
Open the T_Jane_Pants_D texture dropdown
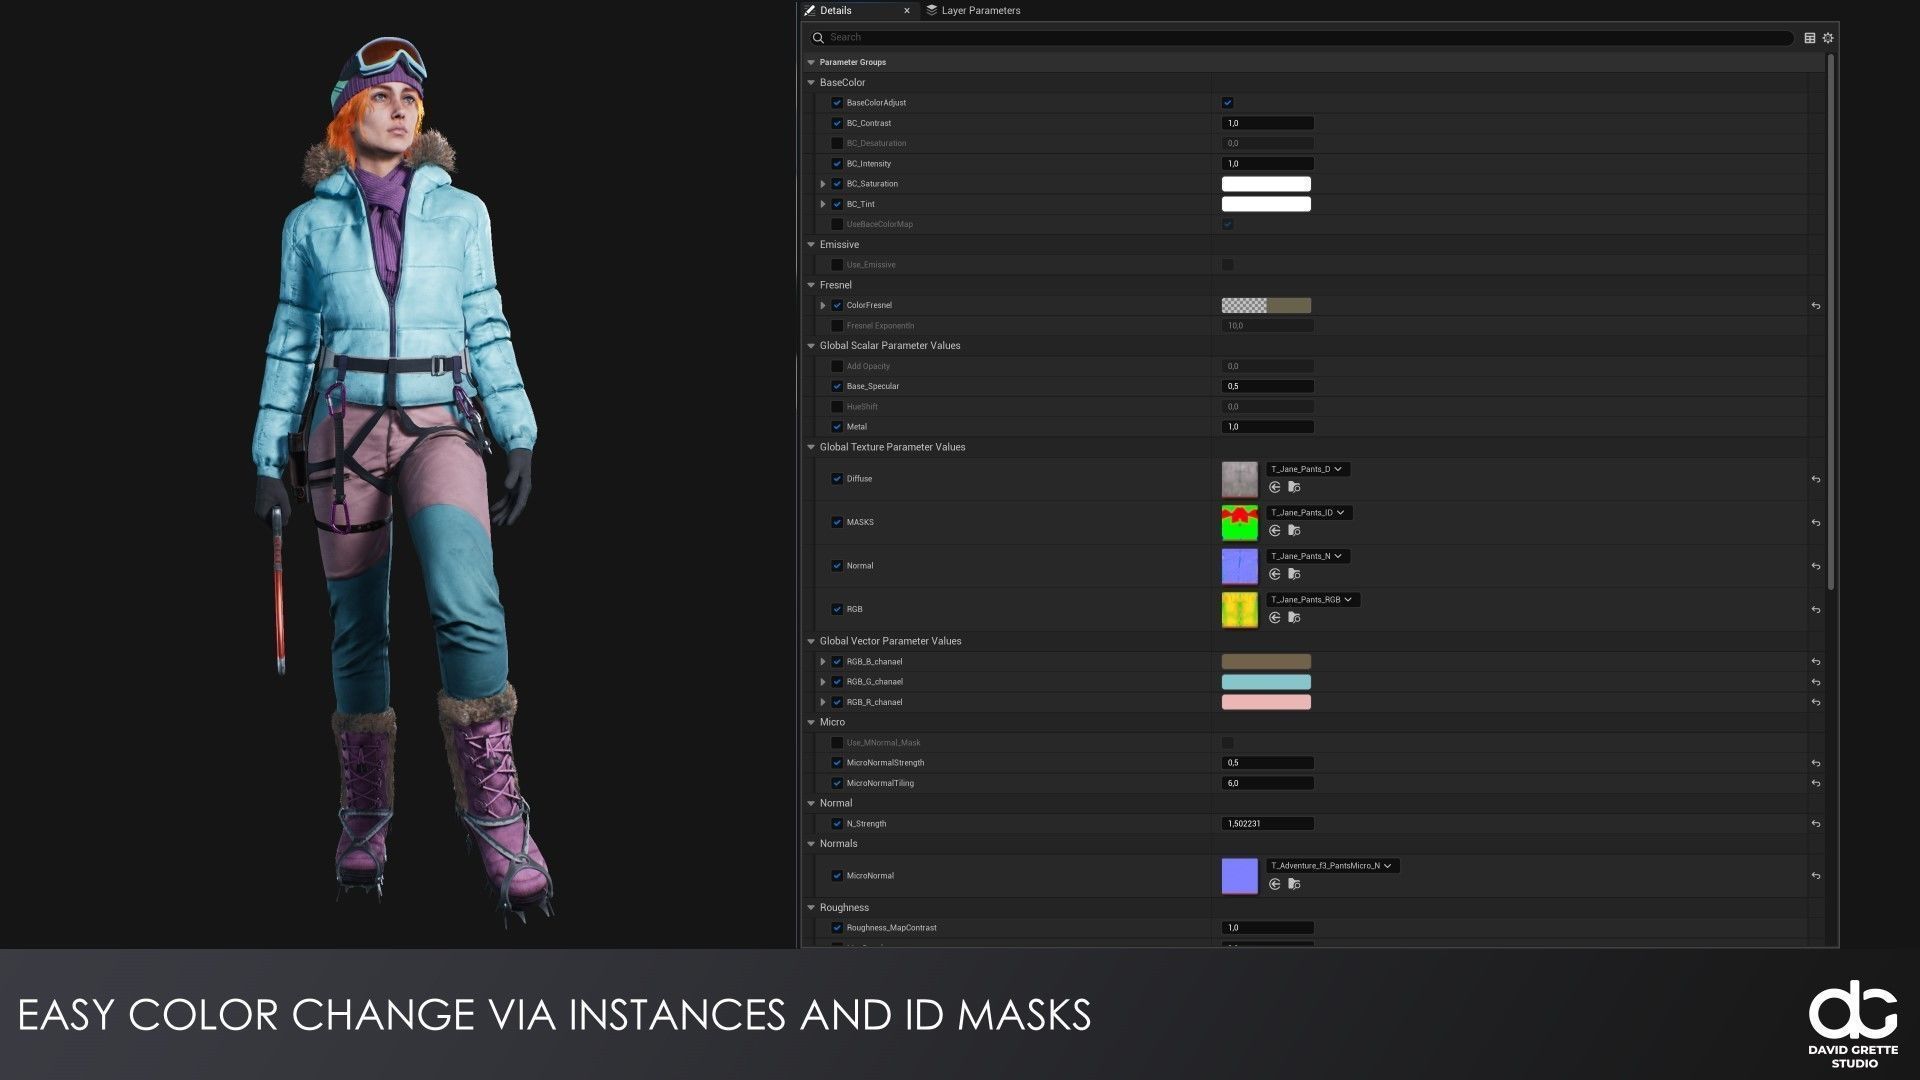click(1308, 469)
